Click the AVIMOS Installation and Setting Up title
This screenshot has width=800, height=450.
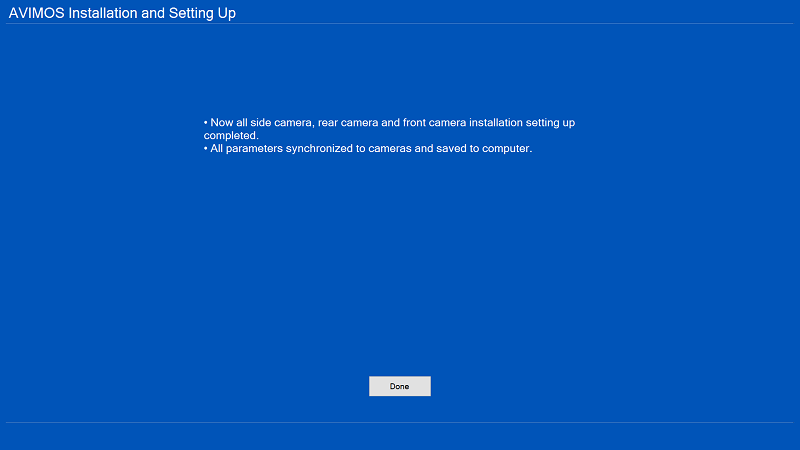(x=122, y=13)
